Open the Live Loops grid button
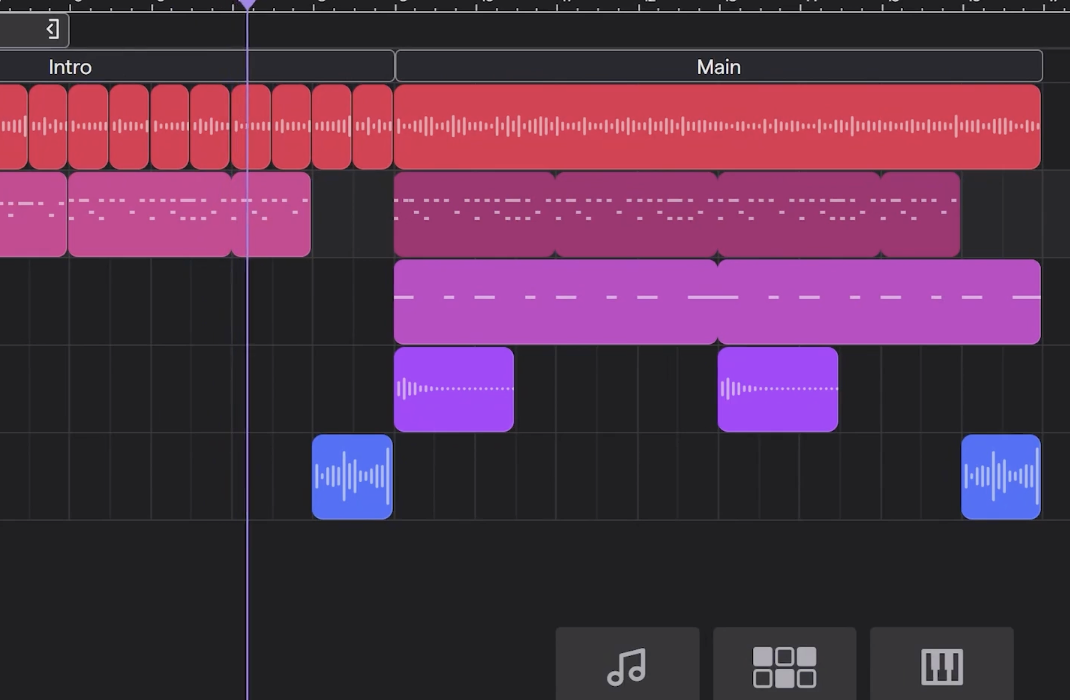The width and height of the screenshot is (1070, 700). tap(785, 665)
